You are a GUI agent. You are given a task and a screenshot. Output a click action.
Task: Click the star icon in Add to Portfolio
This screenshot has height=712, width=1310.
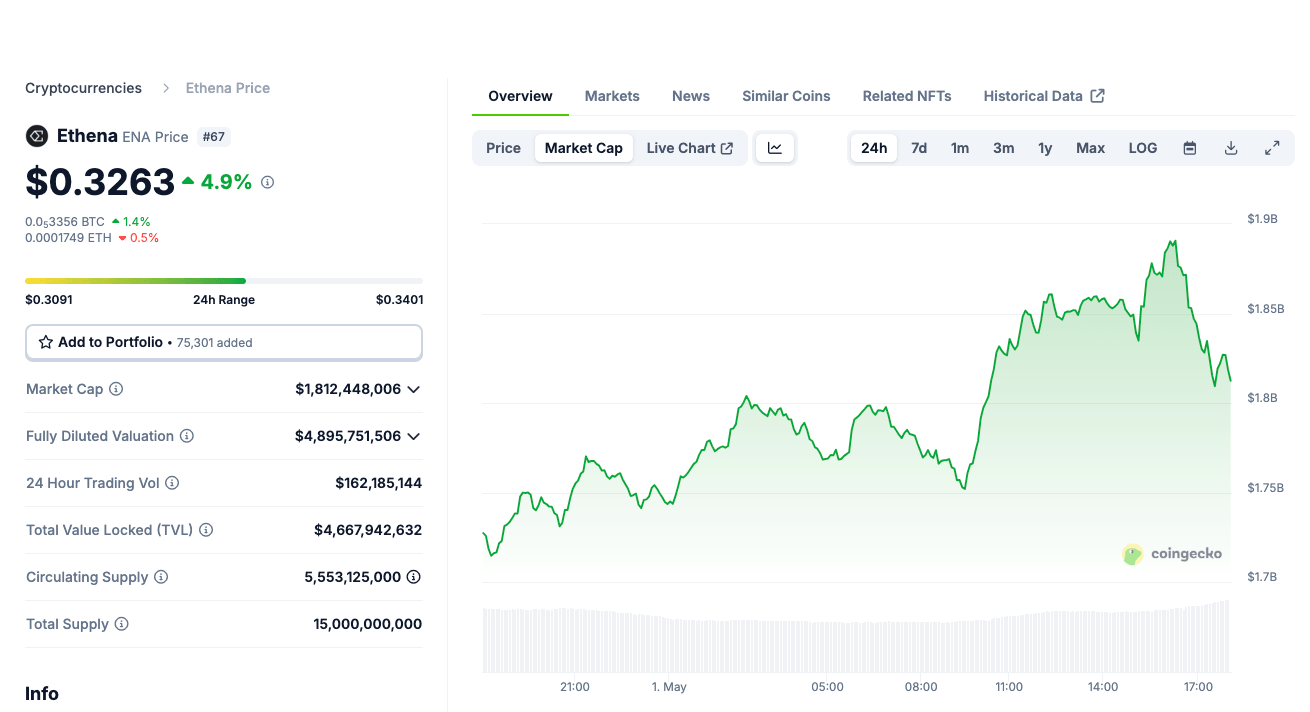44,342
